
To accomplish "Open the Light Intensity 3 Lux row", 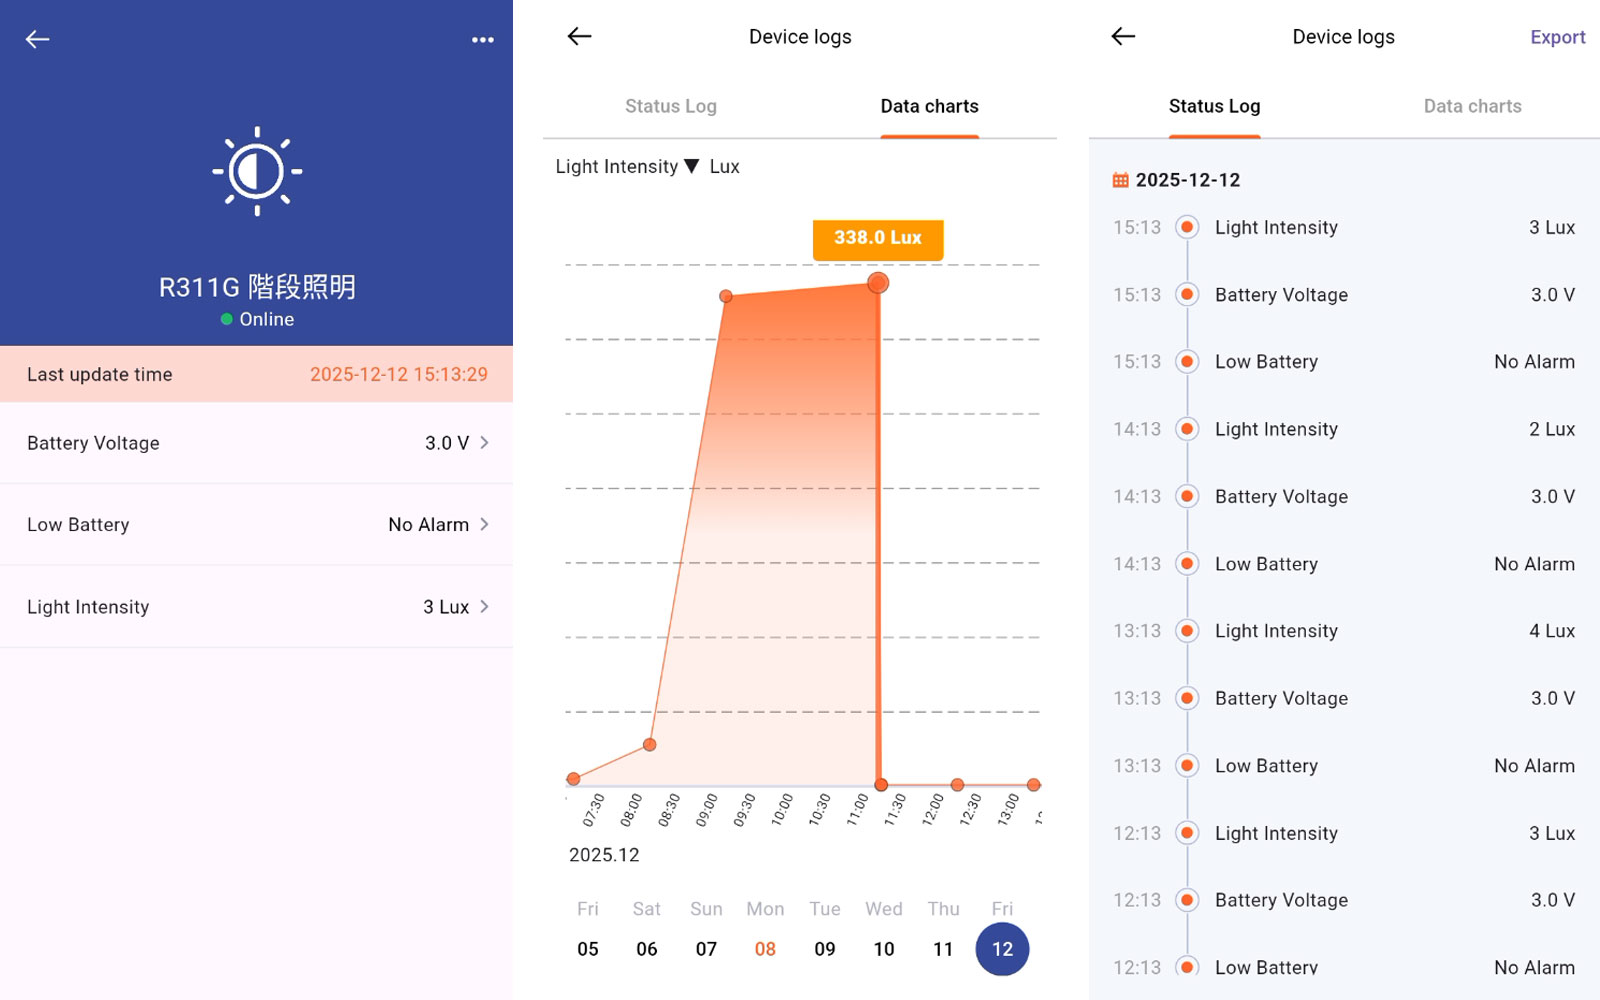I will point(256,607).
